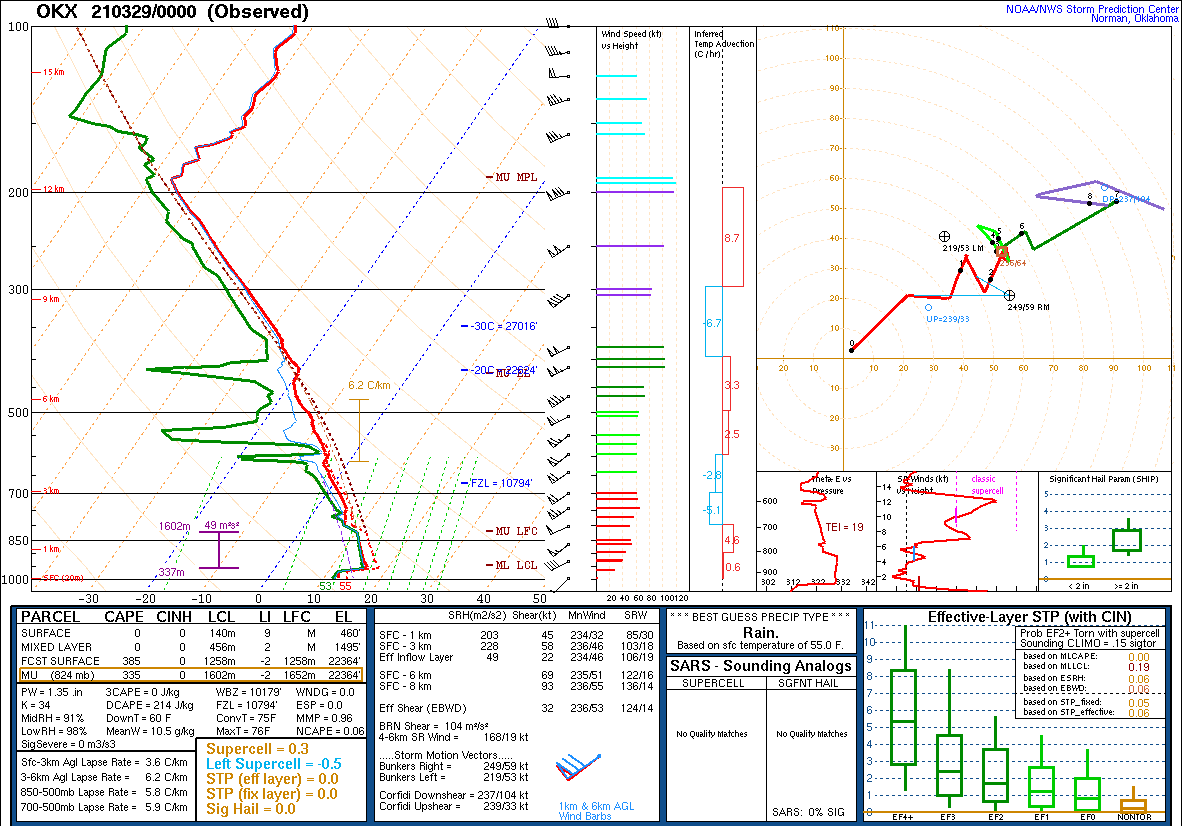Image resolution: width=1182 pixels, height=826 pixels.
Task: Click the 'based on MLLCL: 0.19' line
Action: pos(1086,667)
